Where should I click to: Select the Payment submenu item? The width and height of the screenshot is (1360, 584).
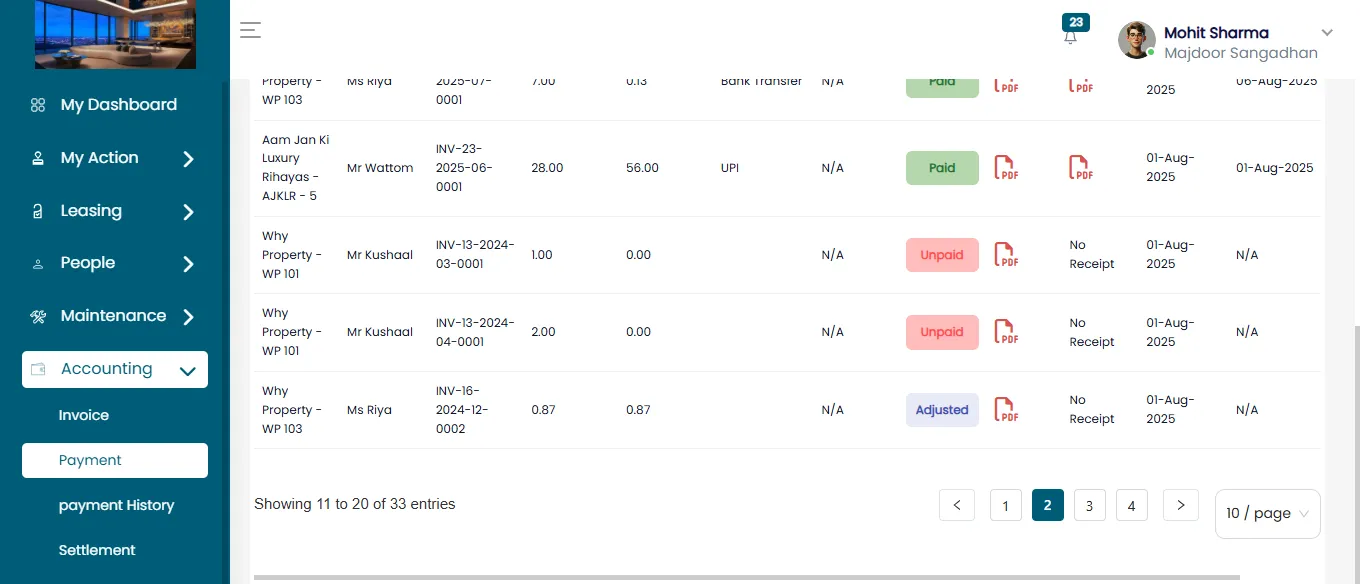pos(115,460)
